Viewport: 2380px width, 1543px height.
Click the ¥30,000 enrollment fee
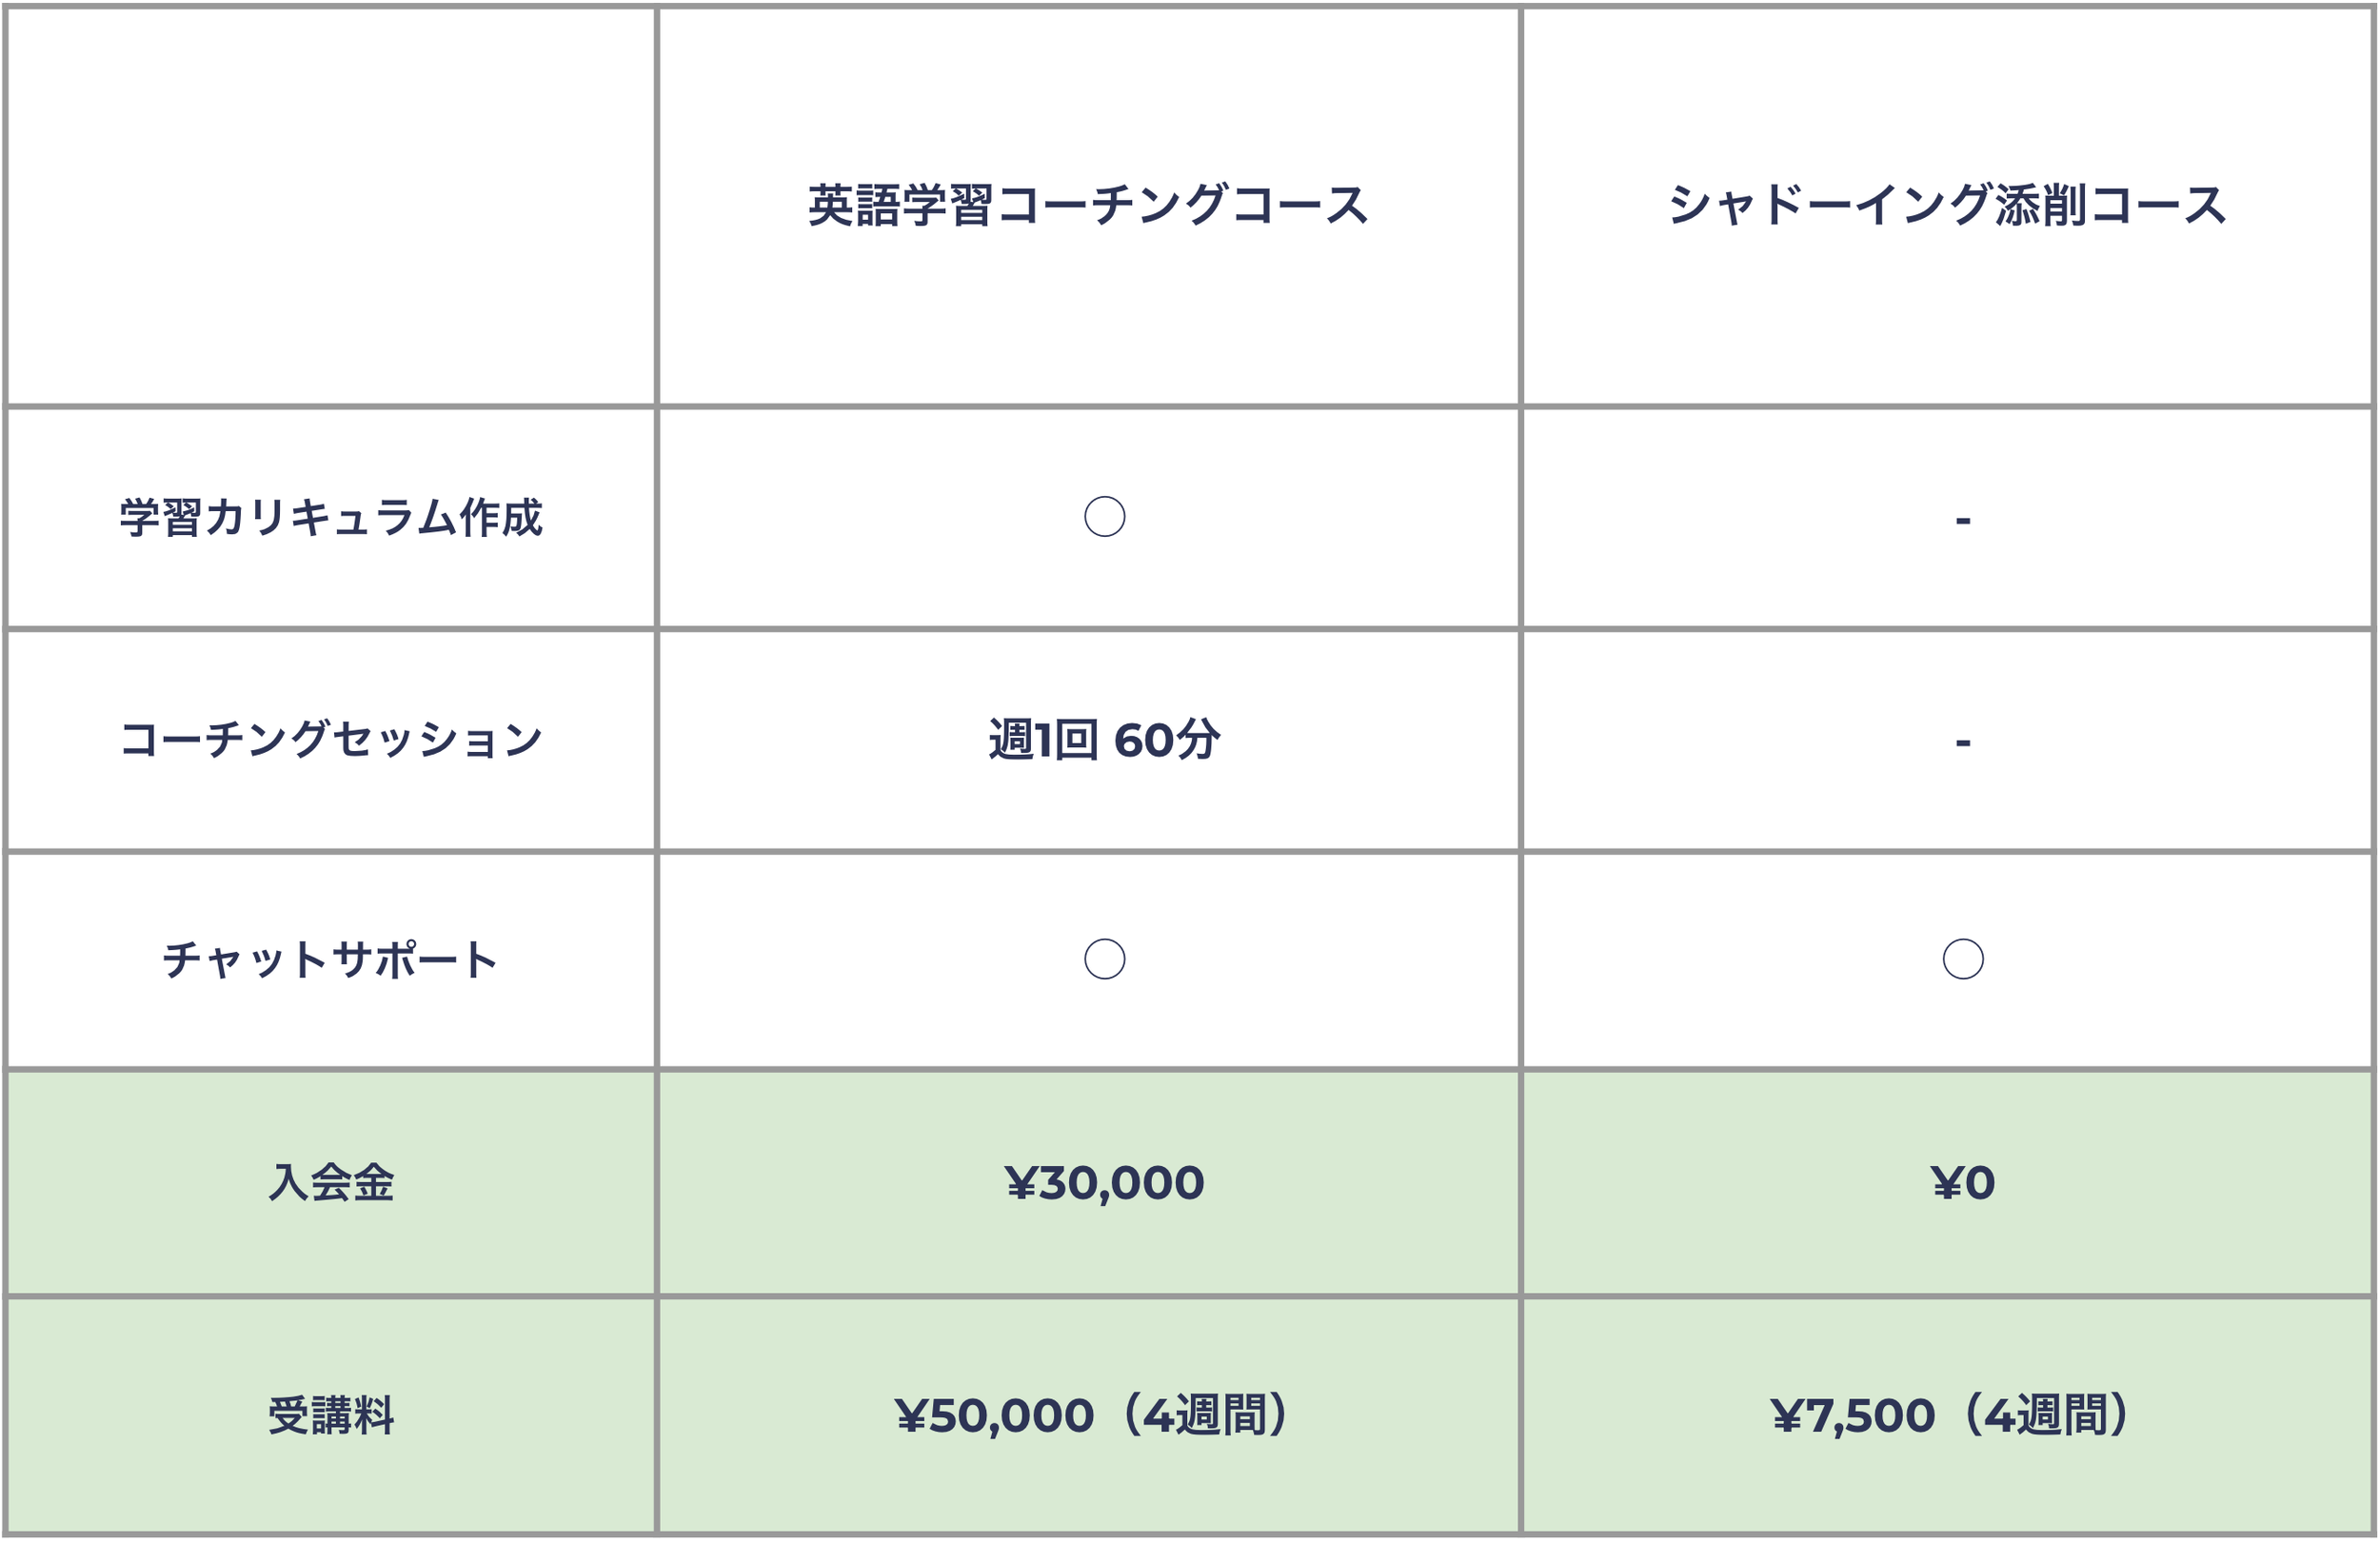coord(1104,1183)
